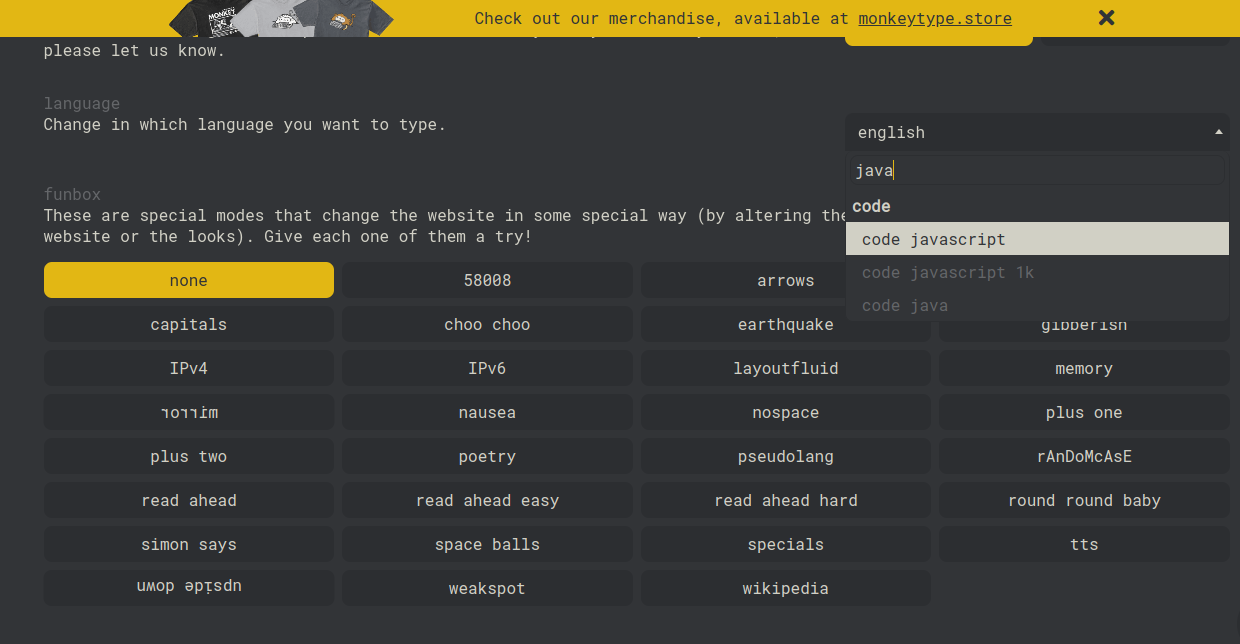Enable the layoutfluid funbox
Screen dimensions: 1240x644
pyautogui.click(x=785, y=368)
